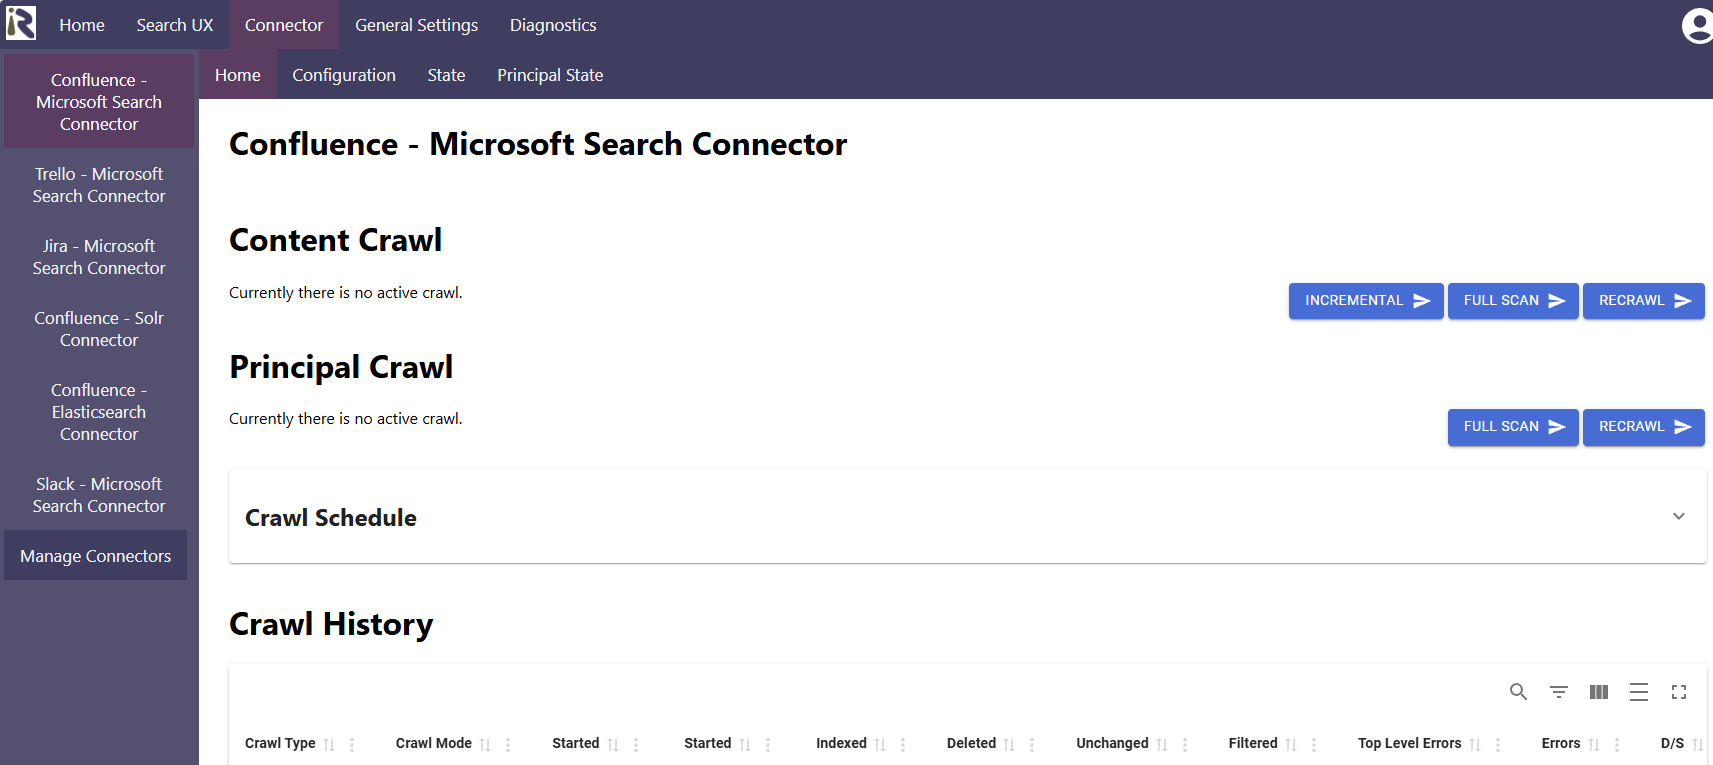Sort by Indexed column arrows
The image size is (1713, 765).
pos(880,744)
